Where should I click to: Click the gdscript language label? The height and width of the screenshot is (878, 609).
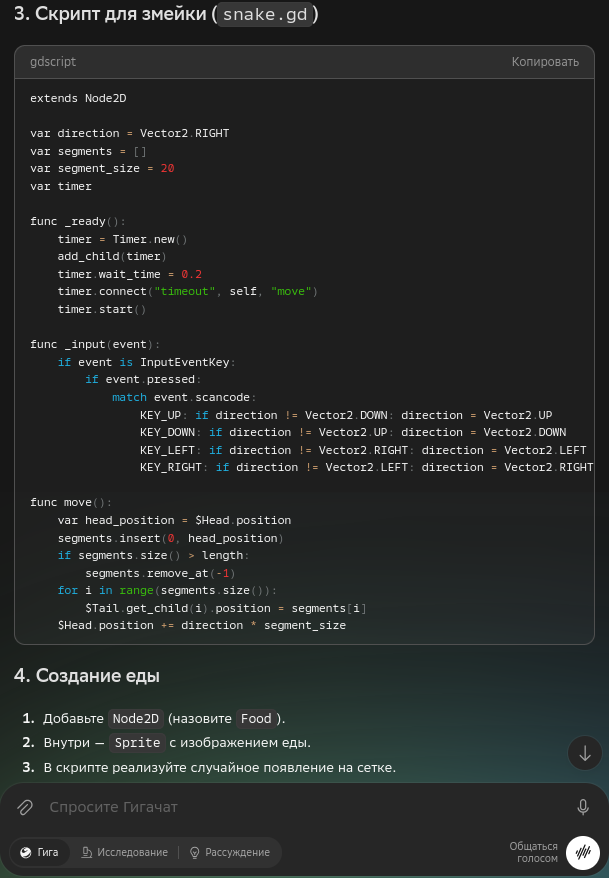point(53,62)
